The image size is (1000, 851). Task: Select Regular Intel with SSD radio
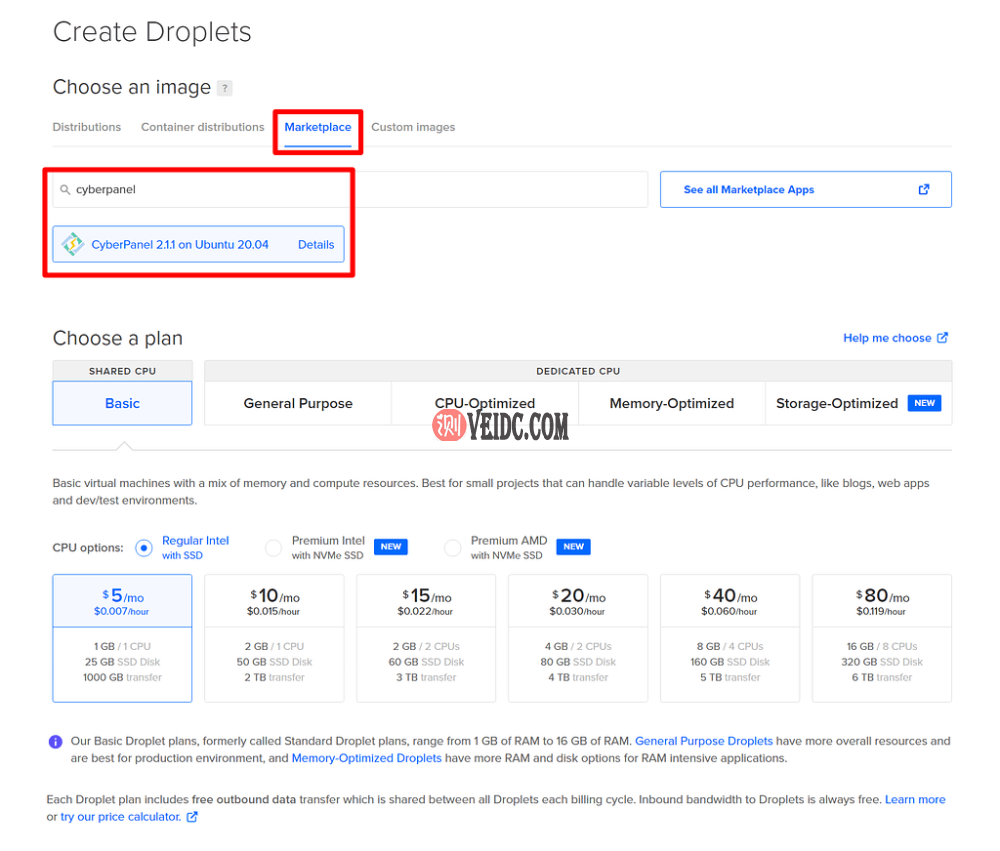(144, 548)
